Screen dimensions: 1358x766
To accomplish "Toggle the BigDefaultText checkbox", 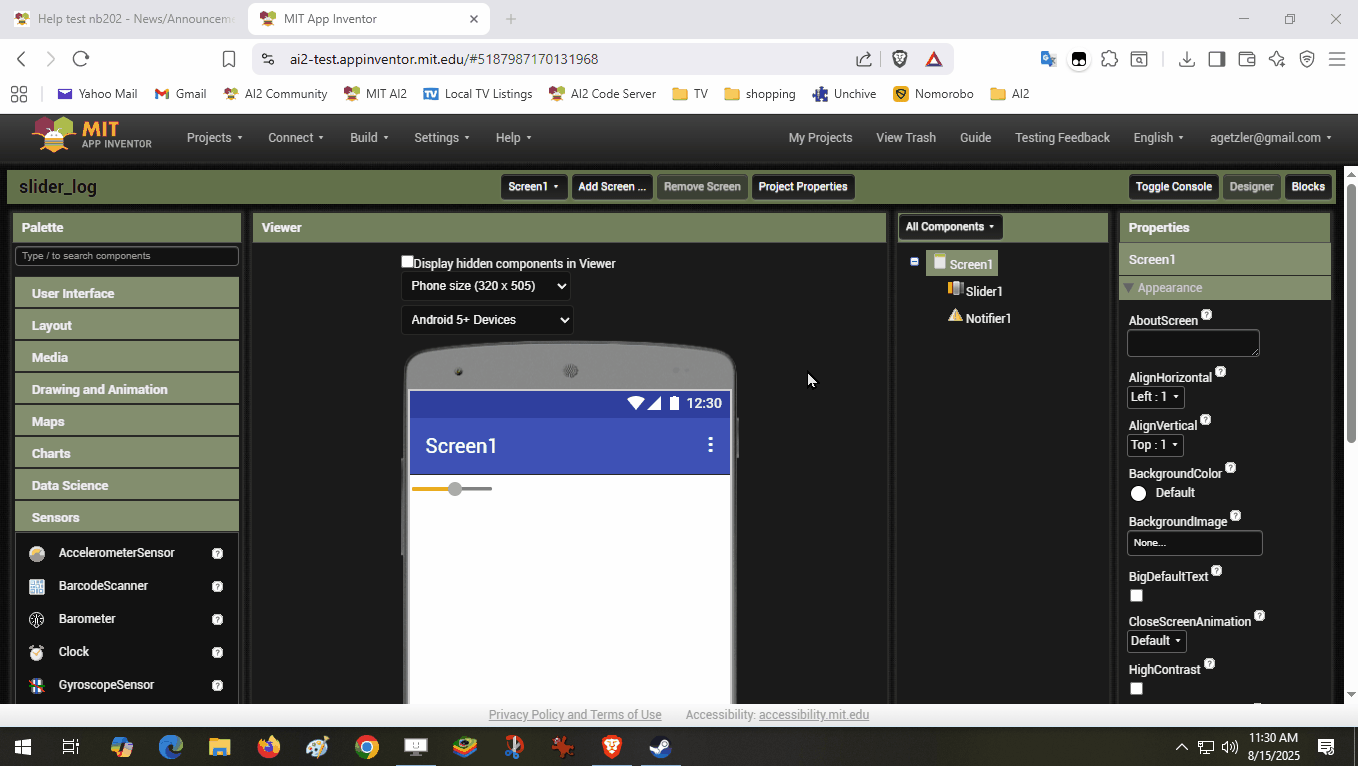I will pyautogui.click(x=1136, y=596).
